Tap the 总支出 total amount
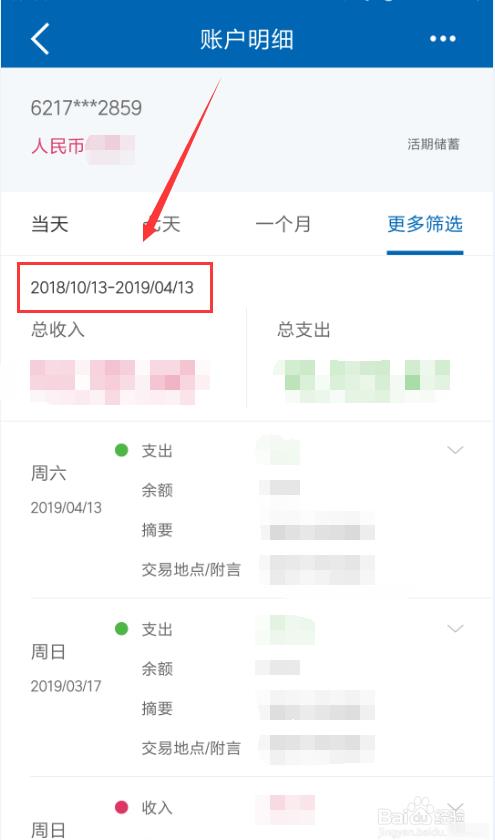This screenshot has width=495, height=840. tap(362, 381)
